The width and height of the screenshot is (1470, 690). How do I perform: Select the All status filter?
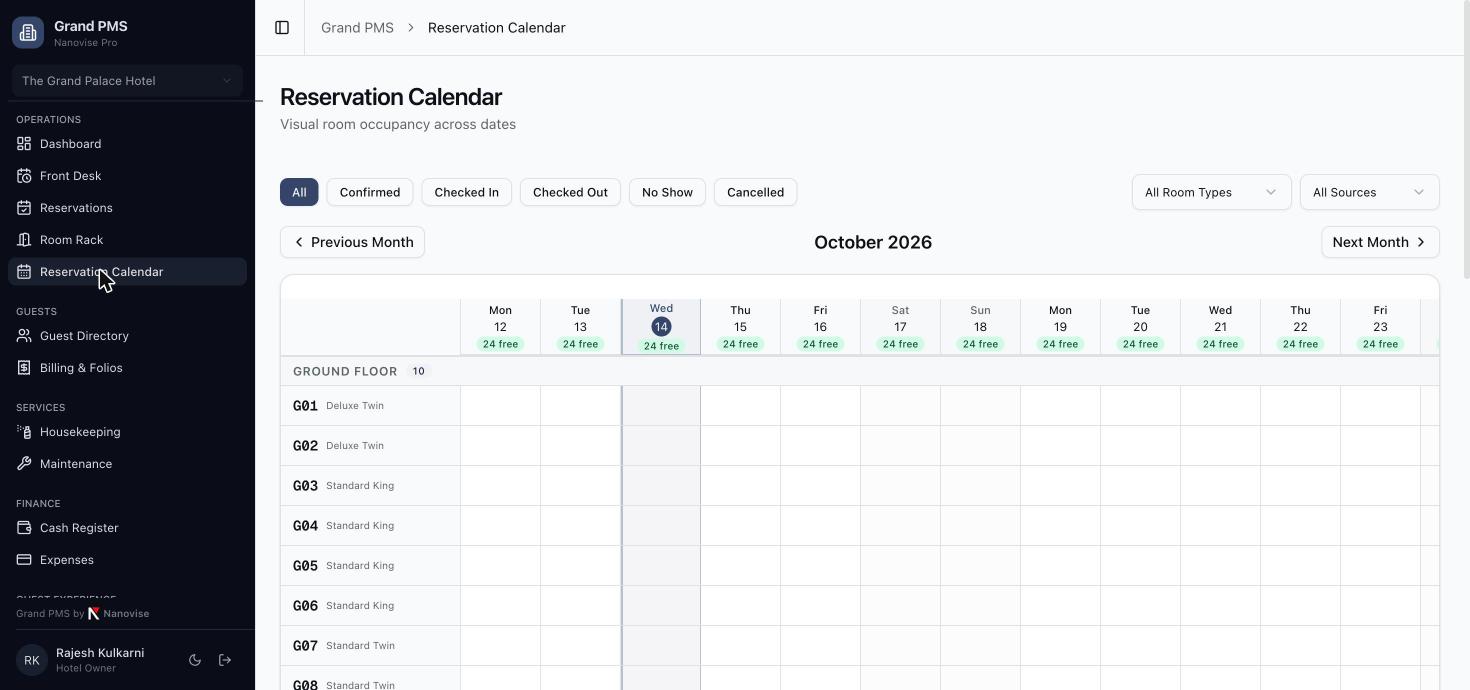(299, 192)
